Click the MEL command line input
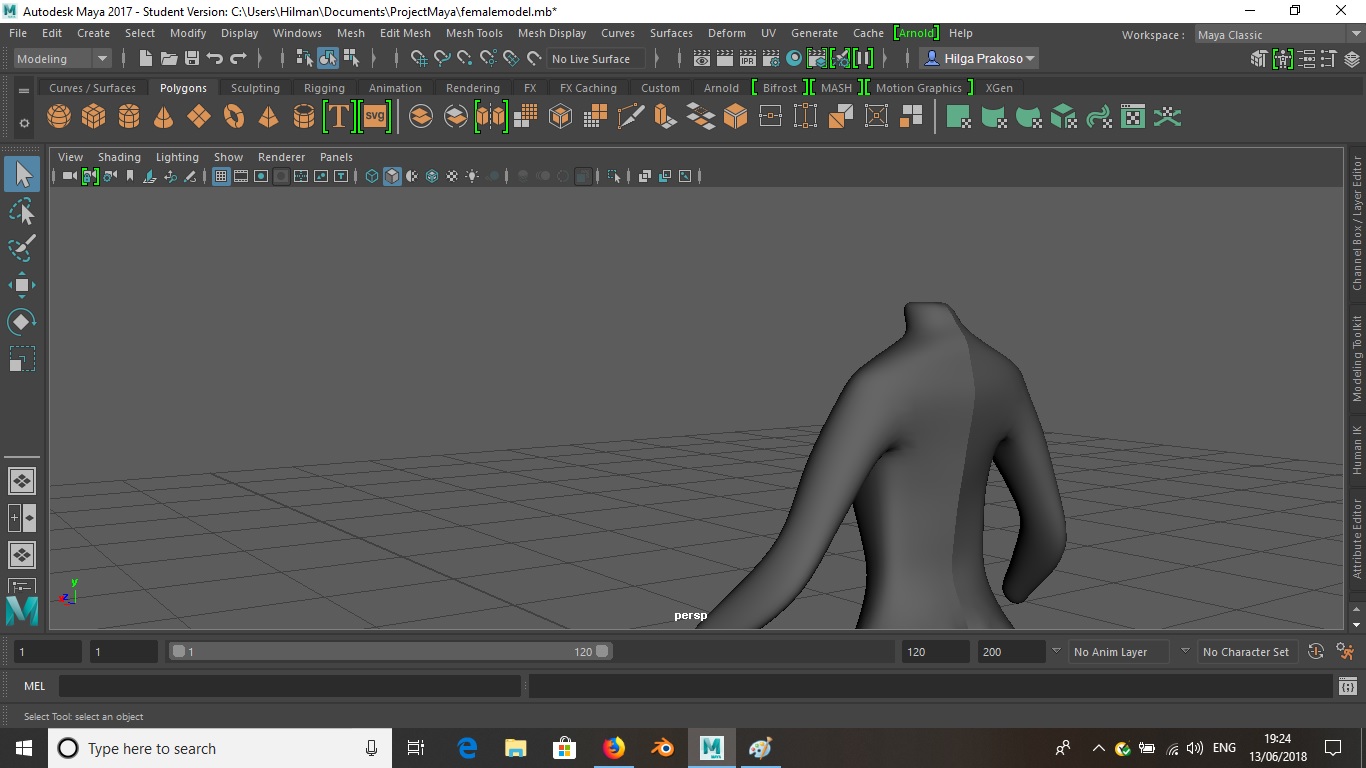The height and width of the screenshot is (768, 1366). 290,687
